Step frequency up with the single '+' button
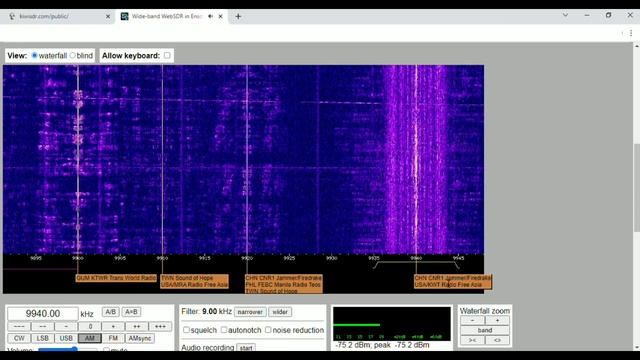This screenshot has width=640, height=360. coord(113,327)
